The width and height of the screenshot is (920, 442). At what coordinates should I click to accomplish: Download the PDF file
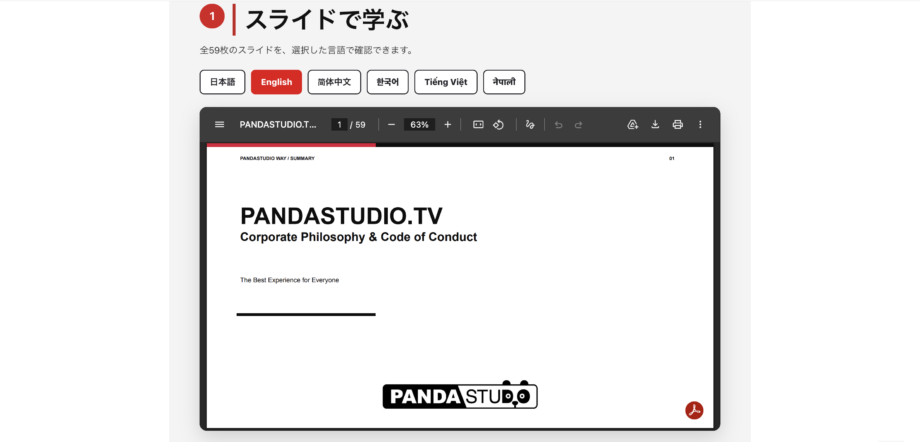pos(655,124)
